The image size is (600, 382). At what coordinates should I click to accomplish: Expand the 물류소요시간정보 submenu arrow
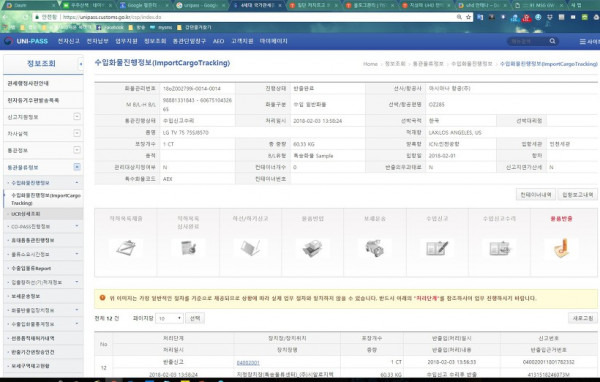click(x=77, y=254)
